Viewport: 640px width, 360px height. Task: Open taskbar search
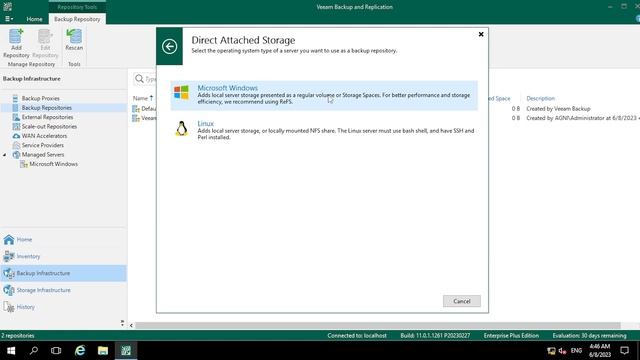[x=34, y=350]
